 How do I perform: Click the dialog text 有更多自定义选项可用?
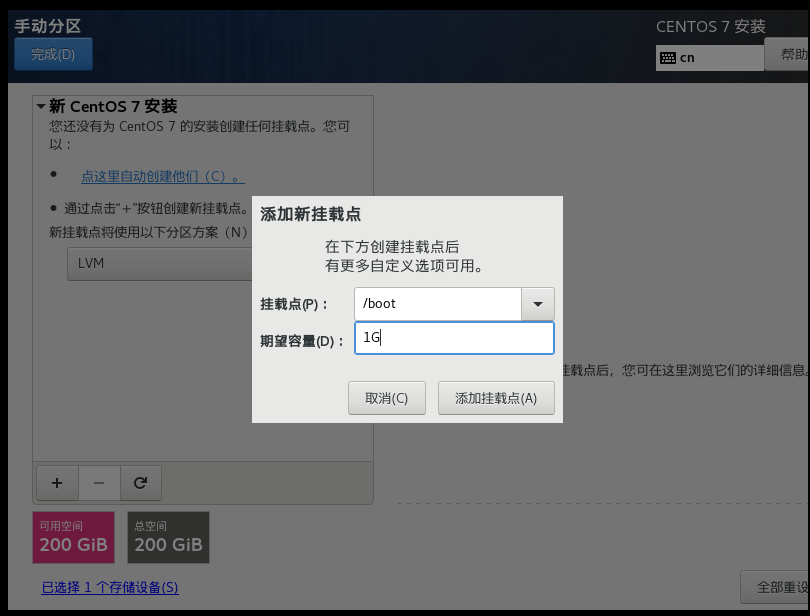(403, 266)
